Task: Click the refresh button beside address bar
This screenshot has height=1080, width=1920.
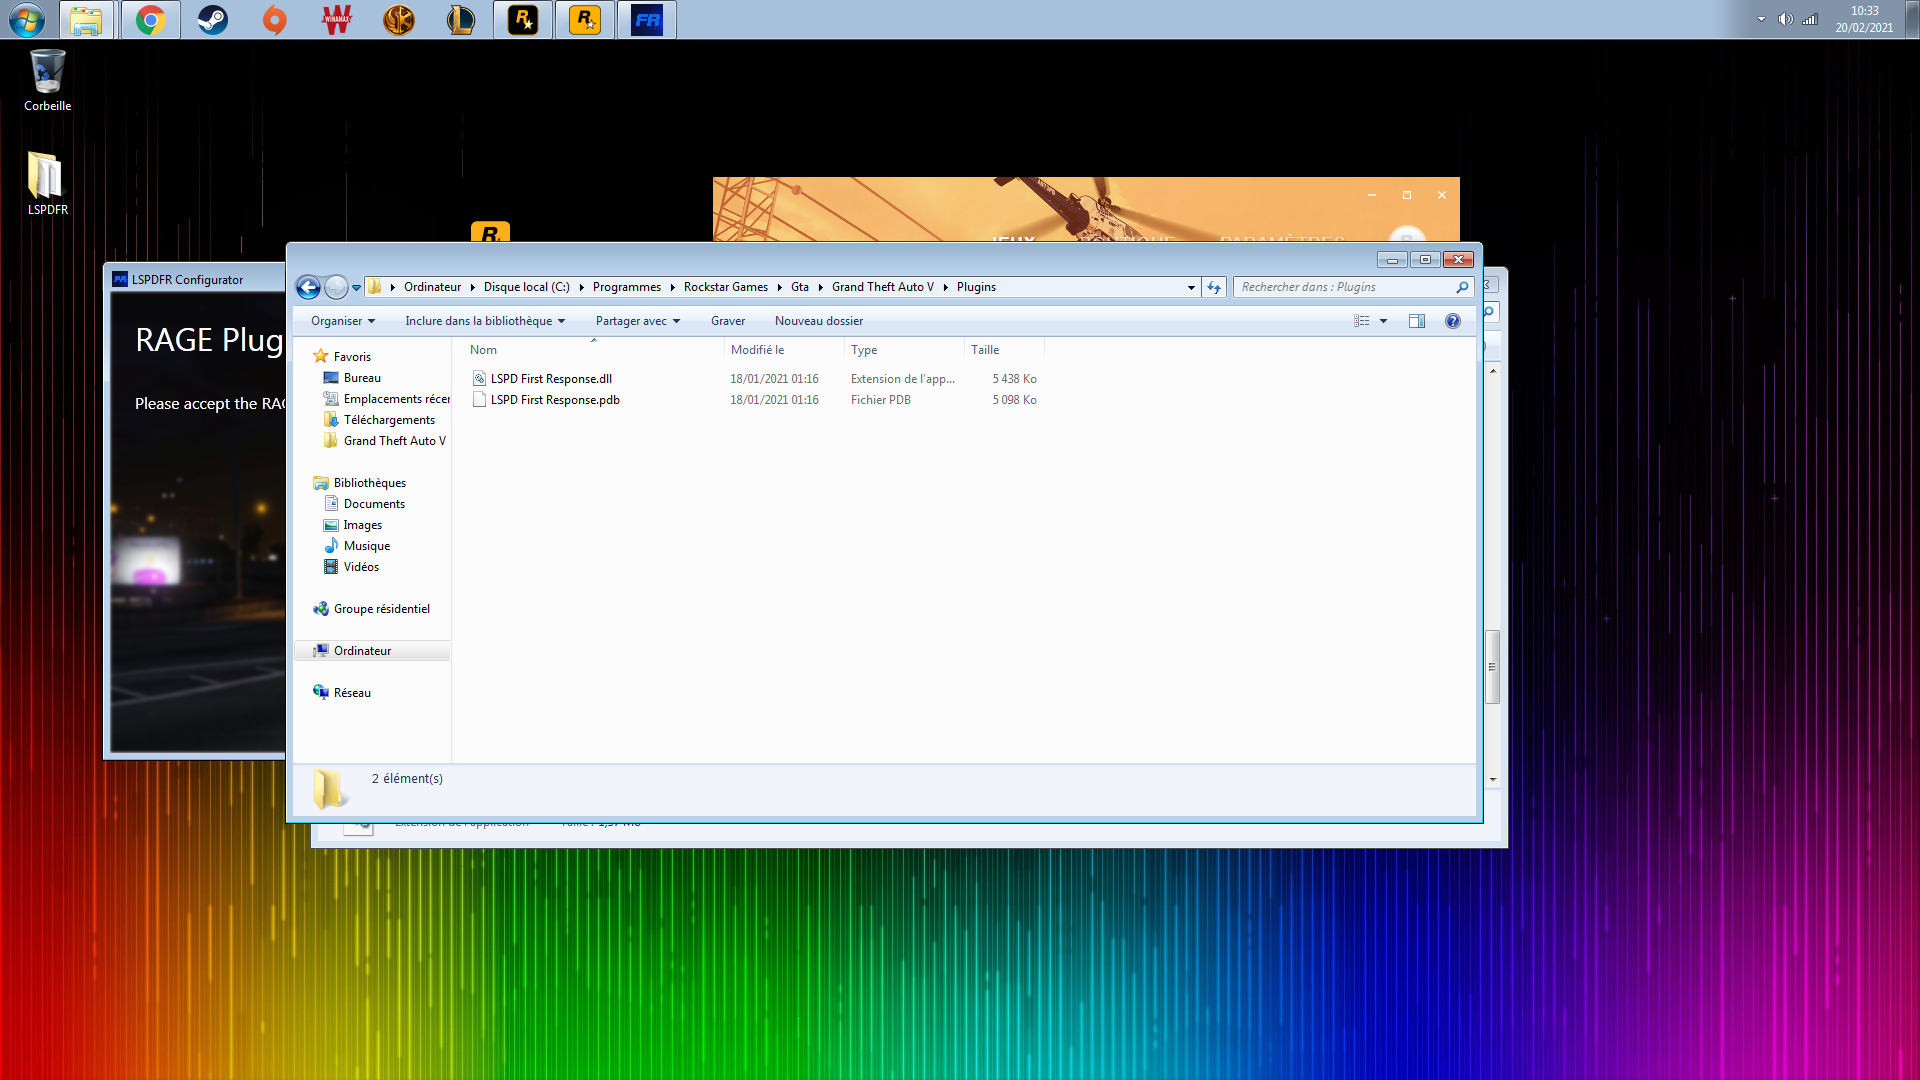Action: pos(1214,287)
